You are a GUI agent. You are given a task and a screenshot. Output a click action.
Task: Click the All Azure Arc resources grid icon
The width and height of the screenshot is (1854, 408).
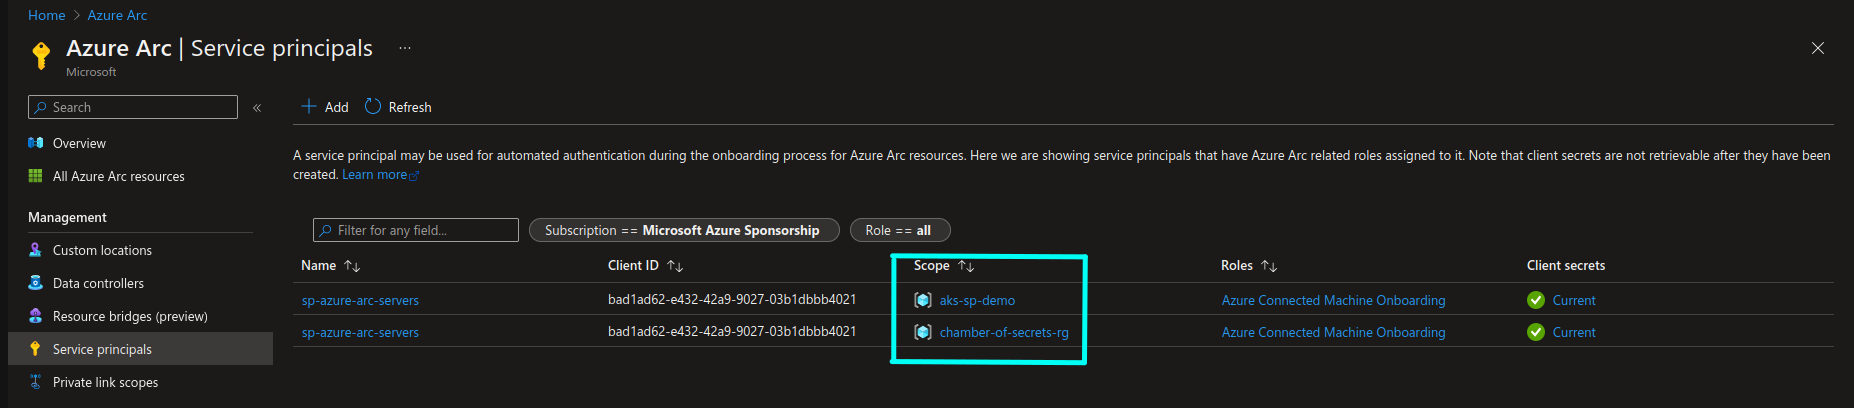[x=36, y=176]
